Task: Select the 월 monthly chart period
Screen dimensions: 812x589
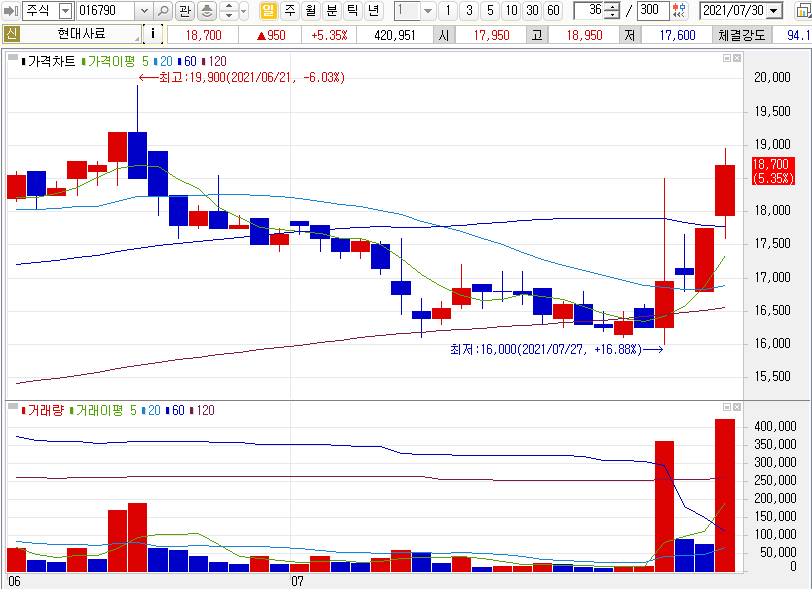Action: pos(311,10)
